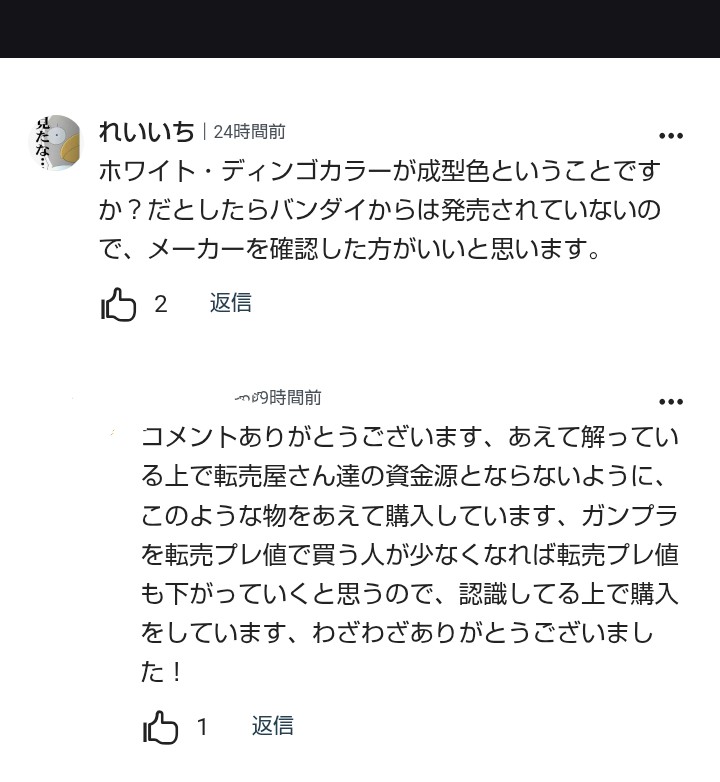Click the dark bar at the top

360,28
